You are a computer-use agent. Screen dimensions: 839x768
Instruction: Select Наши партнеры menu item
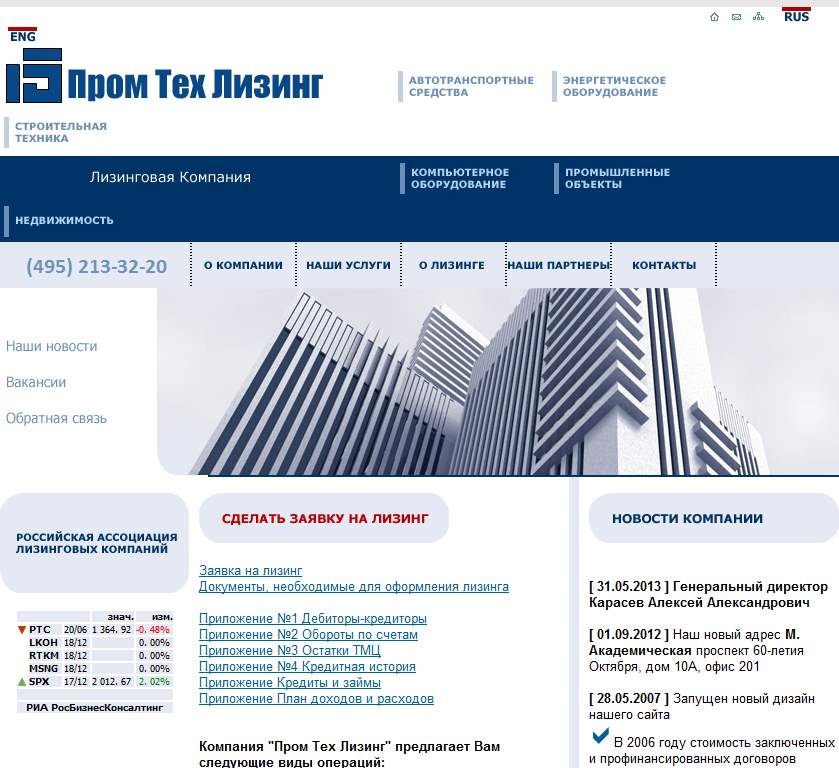559,265
